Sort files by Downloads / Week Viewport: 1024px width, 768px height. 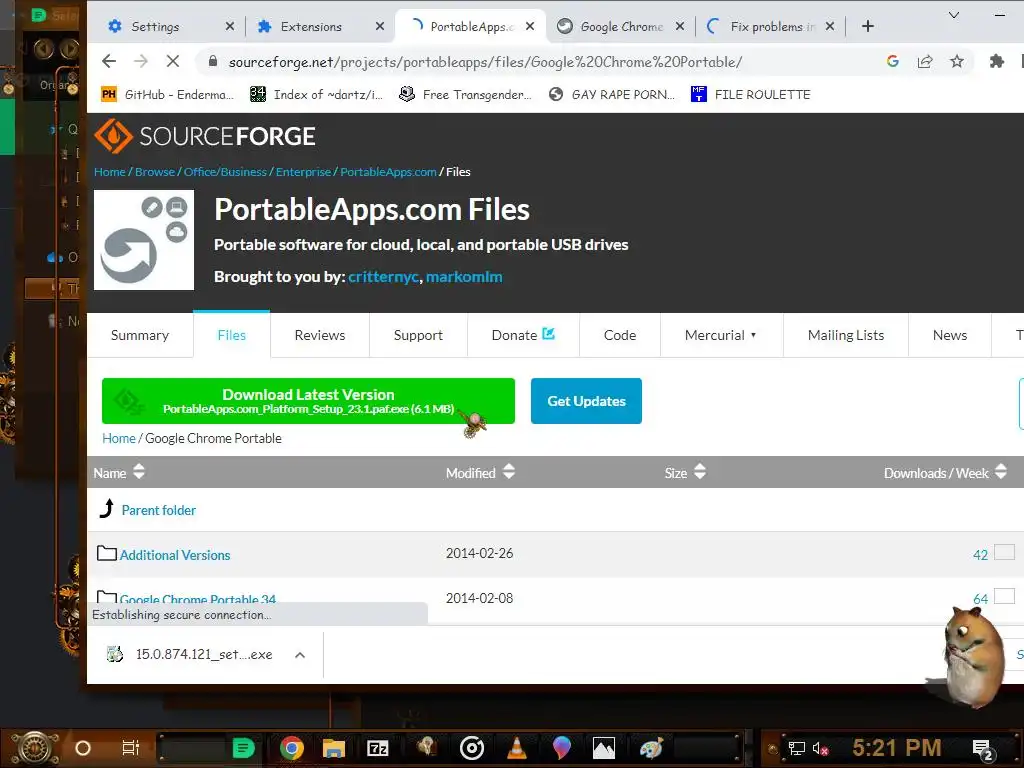945,472
